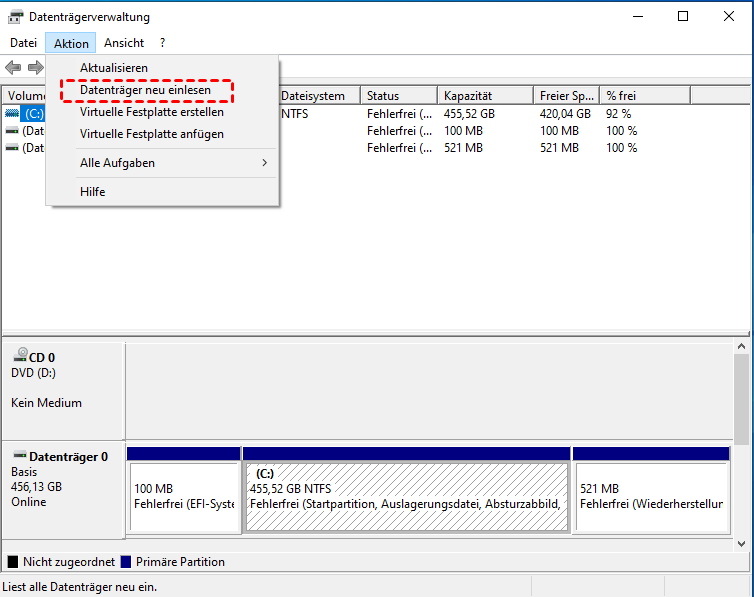The height and width of the screenshot is (597, 754).
Task: Click the Kein Medium text
Action: click(46, 403)
